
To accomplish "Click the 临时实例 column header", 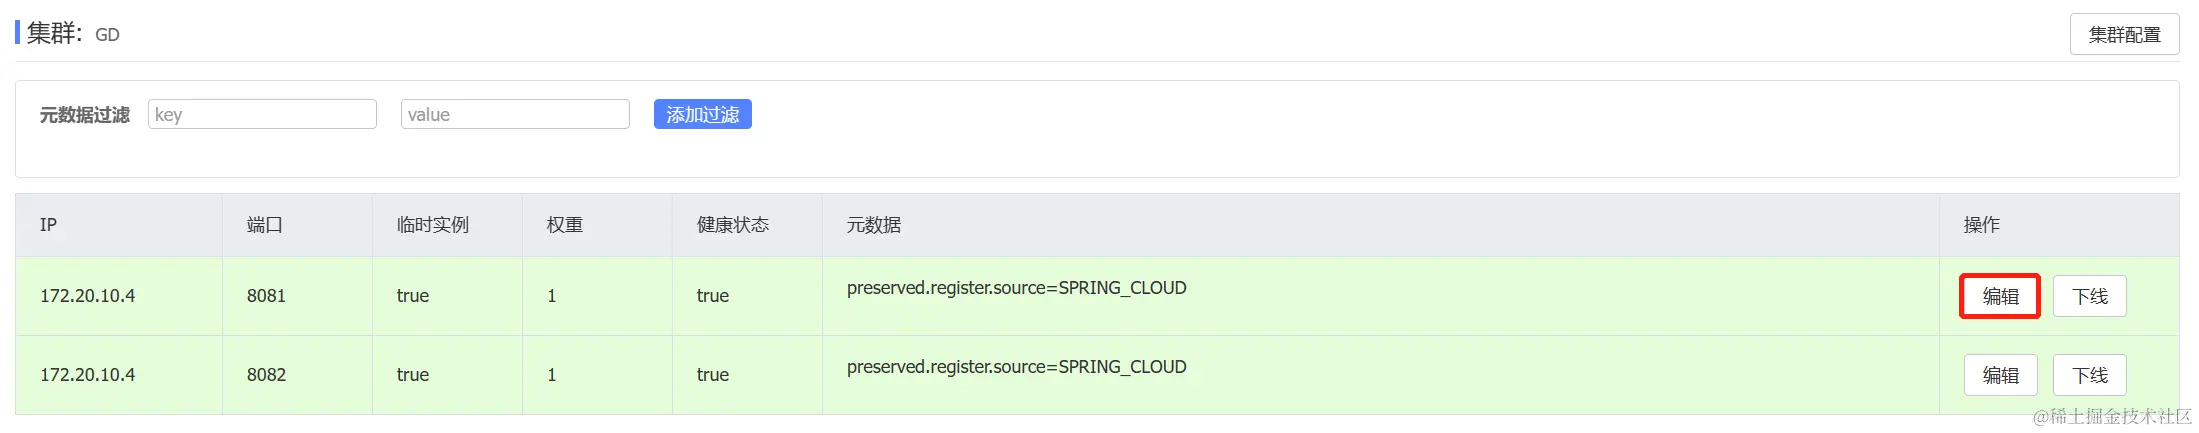I will (x=432, y=225).
